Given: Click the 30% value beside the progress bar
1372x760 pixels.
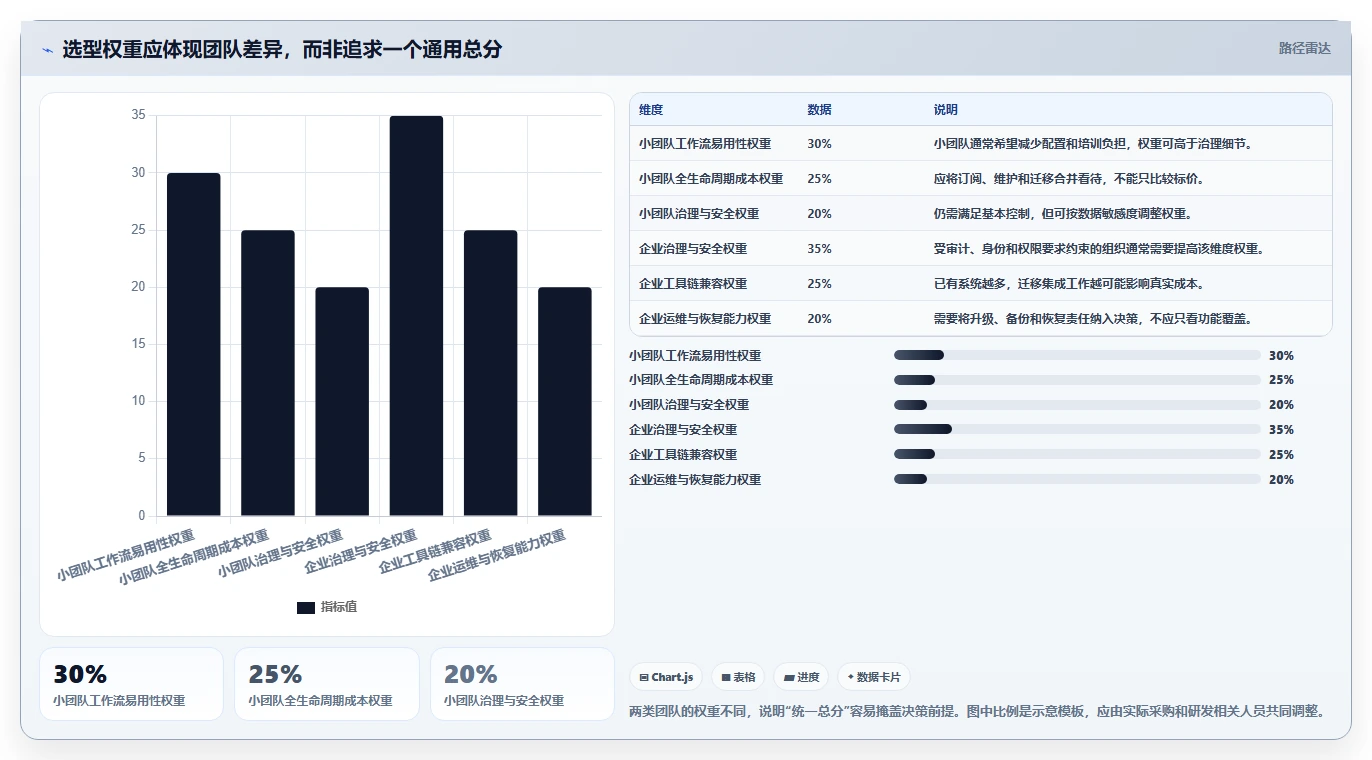Looking at the screenshot, I should click(x=1281, y=355).
